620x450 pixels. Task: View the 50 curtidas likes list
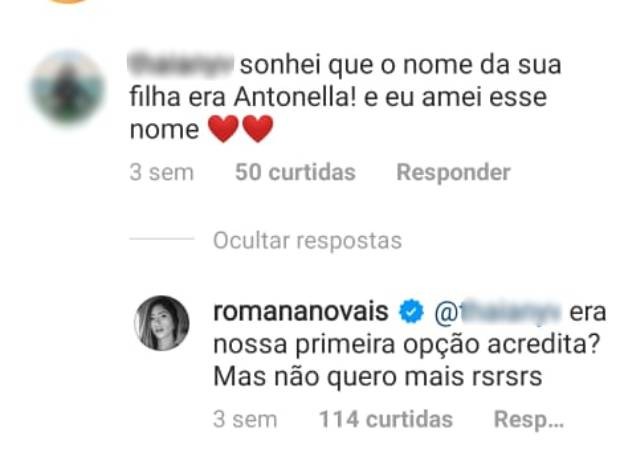(x=295, y=172)
